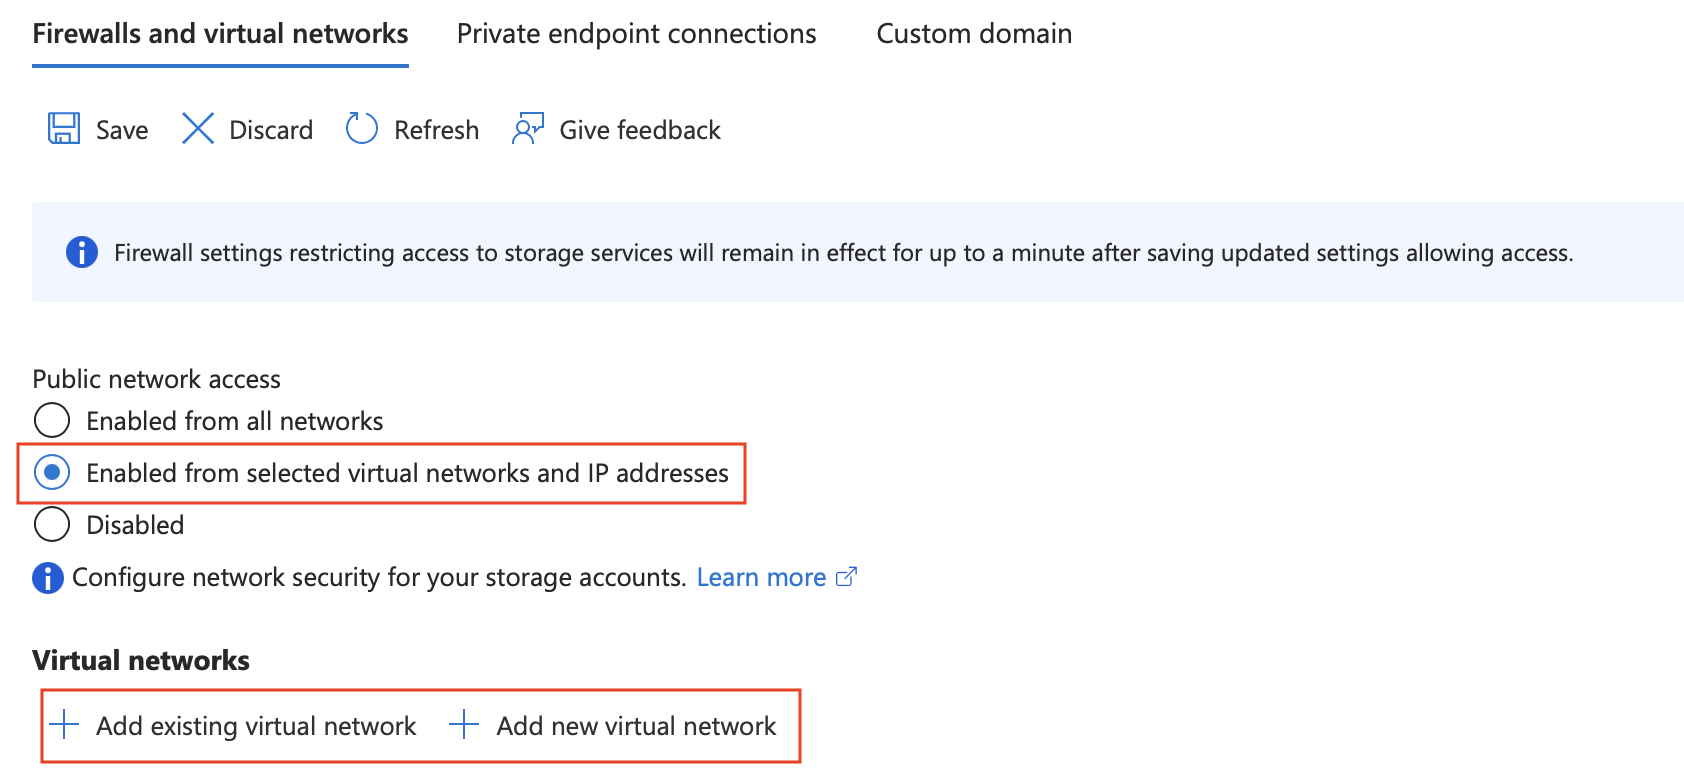Open the Learn more link
Viewport: 1684px width, 780px height.
(x=761, y=578)
